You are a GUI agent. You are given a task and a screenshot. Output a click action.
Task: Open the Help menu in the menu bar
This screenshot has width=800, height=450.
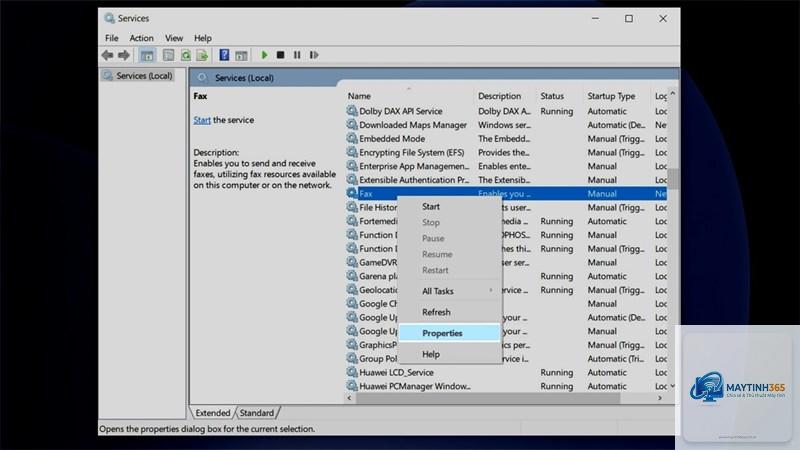coord(203,38)
